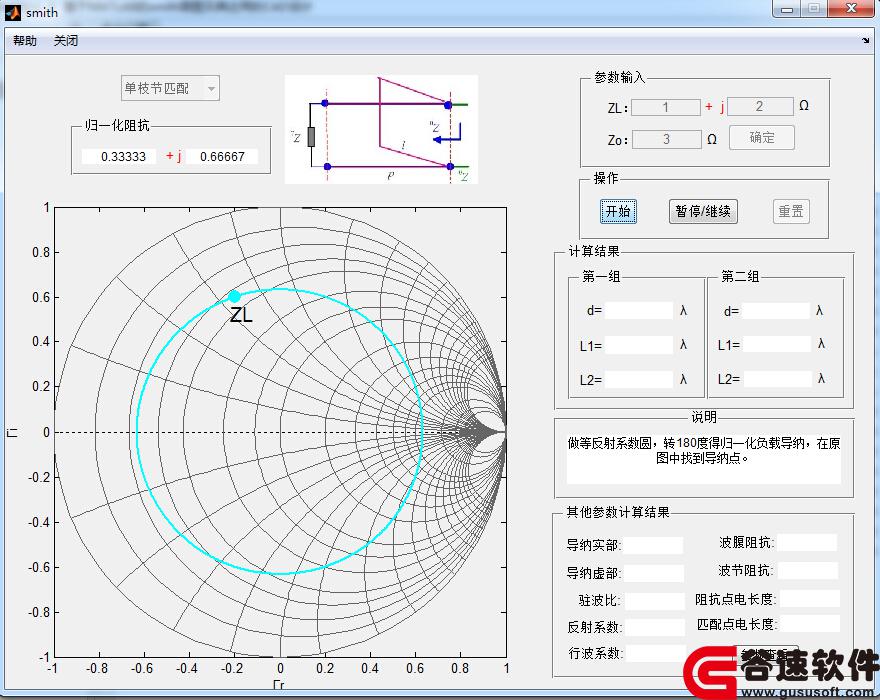Screen dimensions: 880x700
Task: Click the 暂停/继续 pause-resume button
Action: (x=703, y=211)
